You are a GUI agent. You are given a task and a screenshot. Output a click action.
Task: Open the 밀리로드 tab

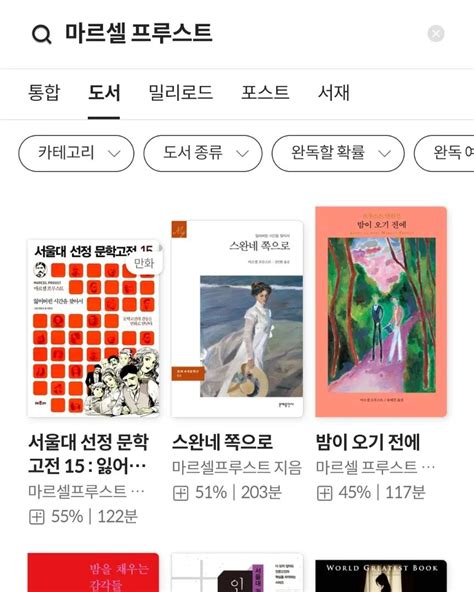pyautogui.click(x=181, y=93)
